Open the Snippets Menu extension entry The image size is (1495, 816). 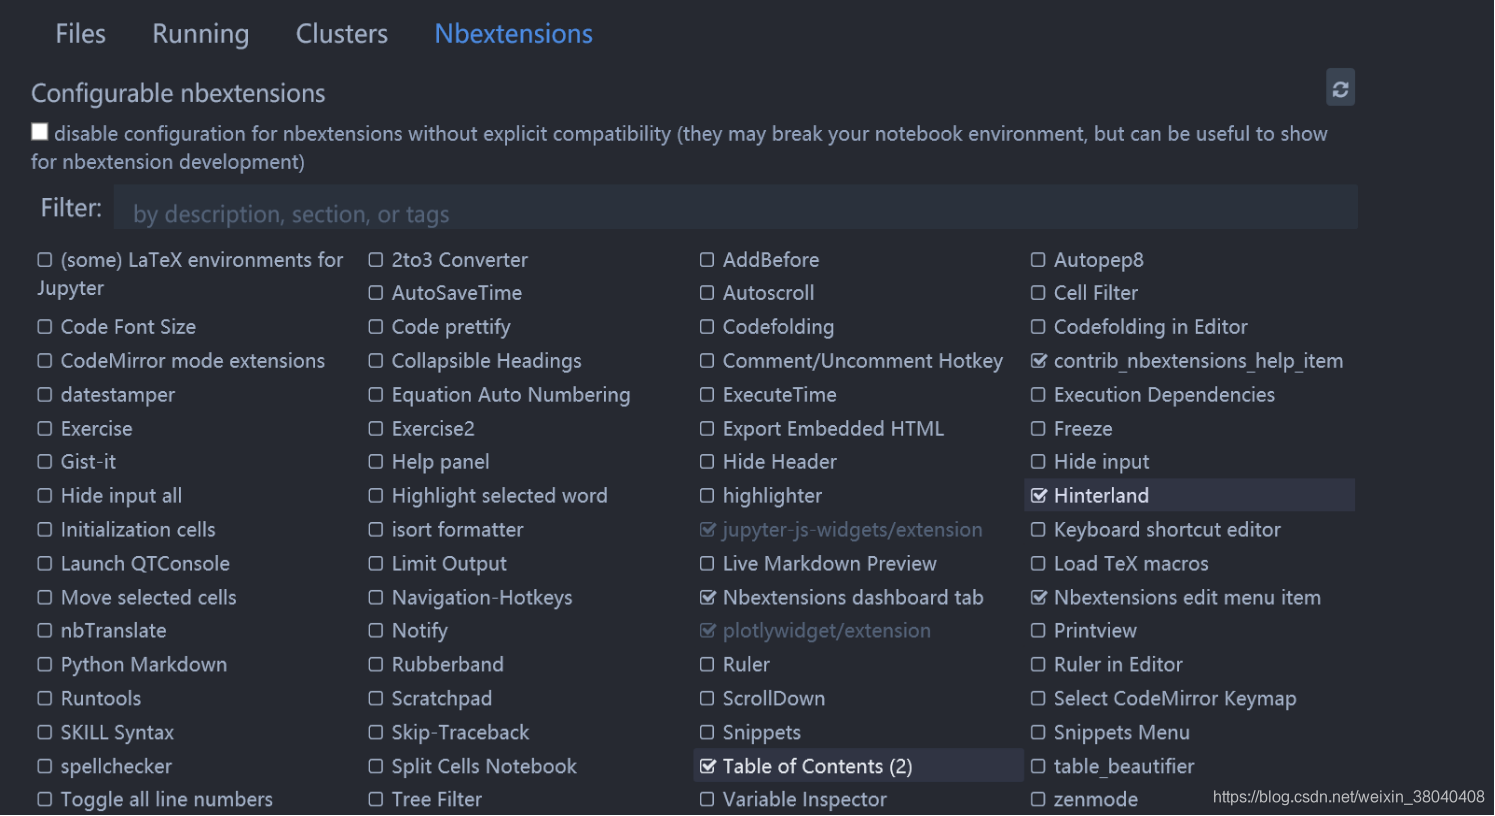[x=1121, y=733]
